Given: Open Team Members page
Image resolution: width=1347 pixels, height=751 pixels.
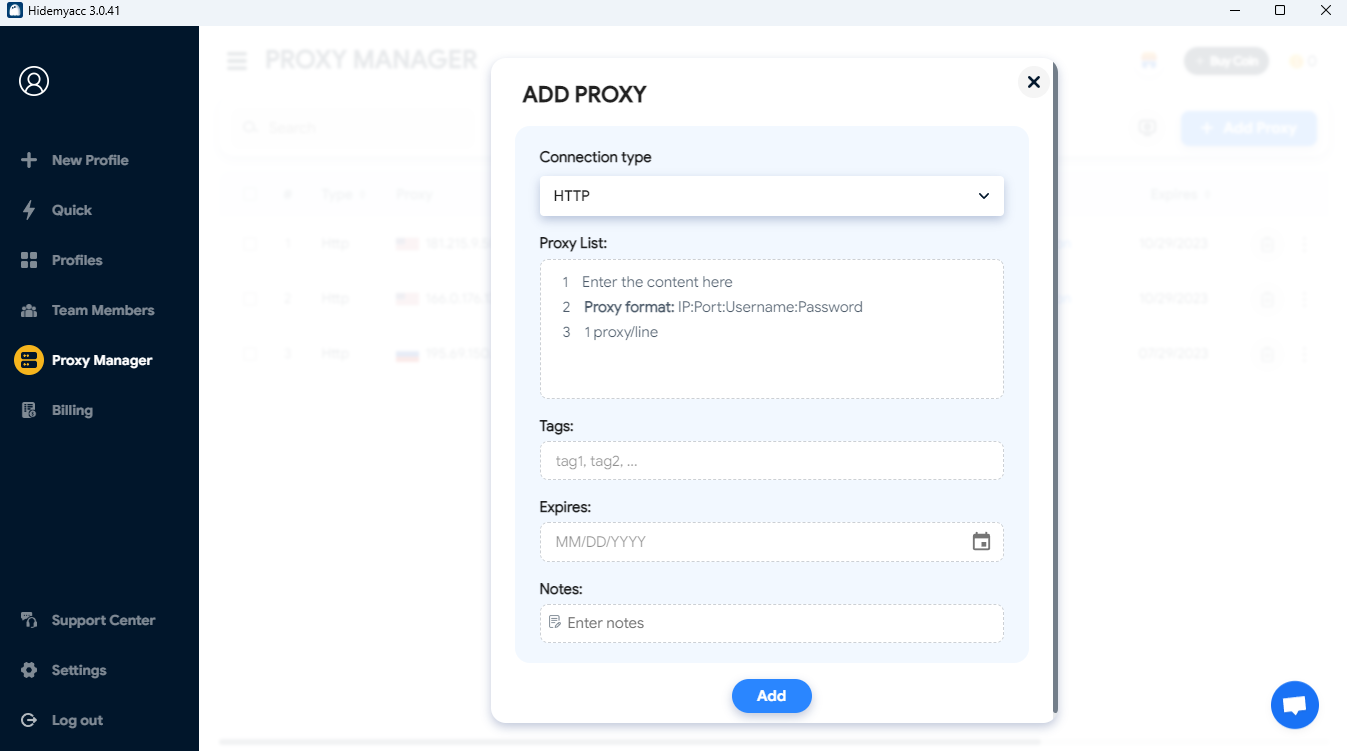Looking at the screenshot, I should click(103, 310).
